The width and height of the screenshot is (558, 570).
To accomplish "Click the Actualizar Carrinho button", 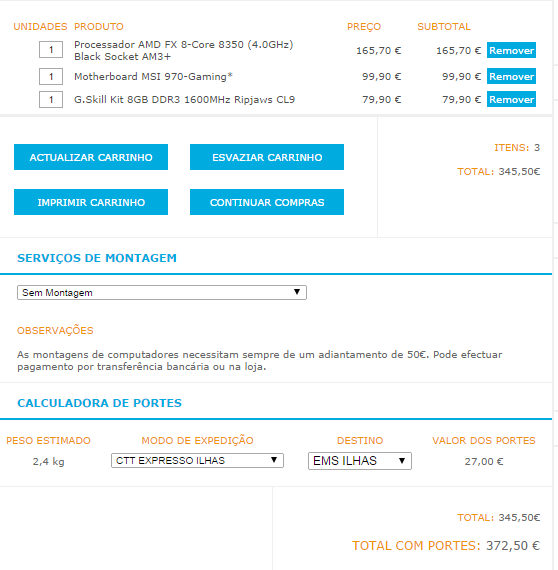I will pyautogui.click(x=91, y=157).
